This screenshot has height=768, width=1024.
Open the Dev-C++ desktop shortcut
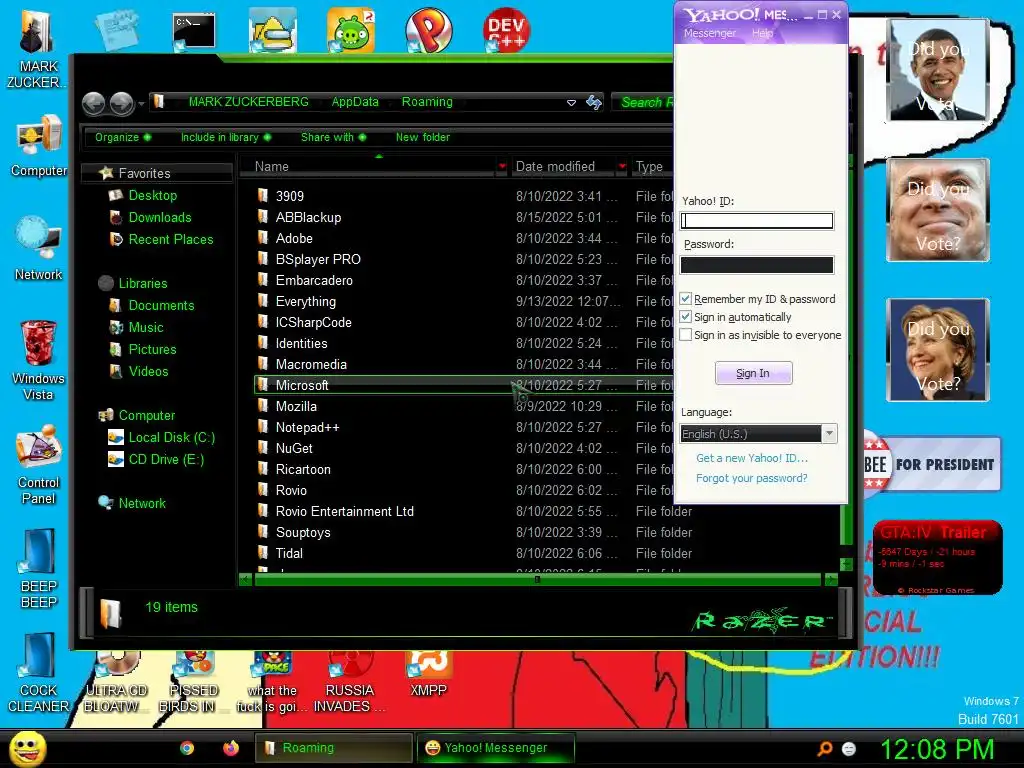coord(506,30)
